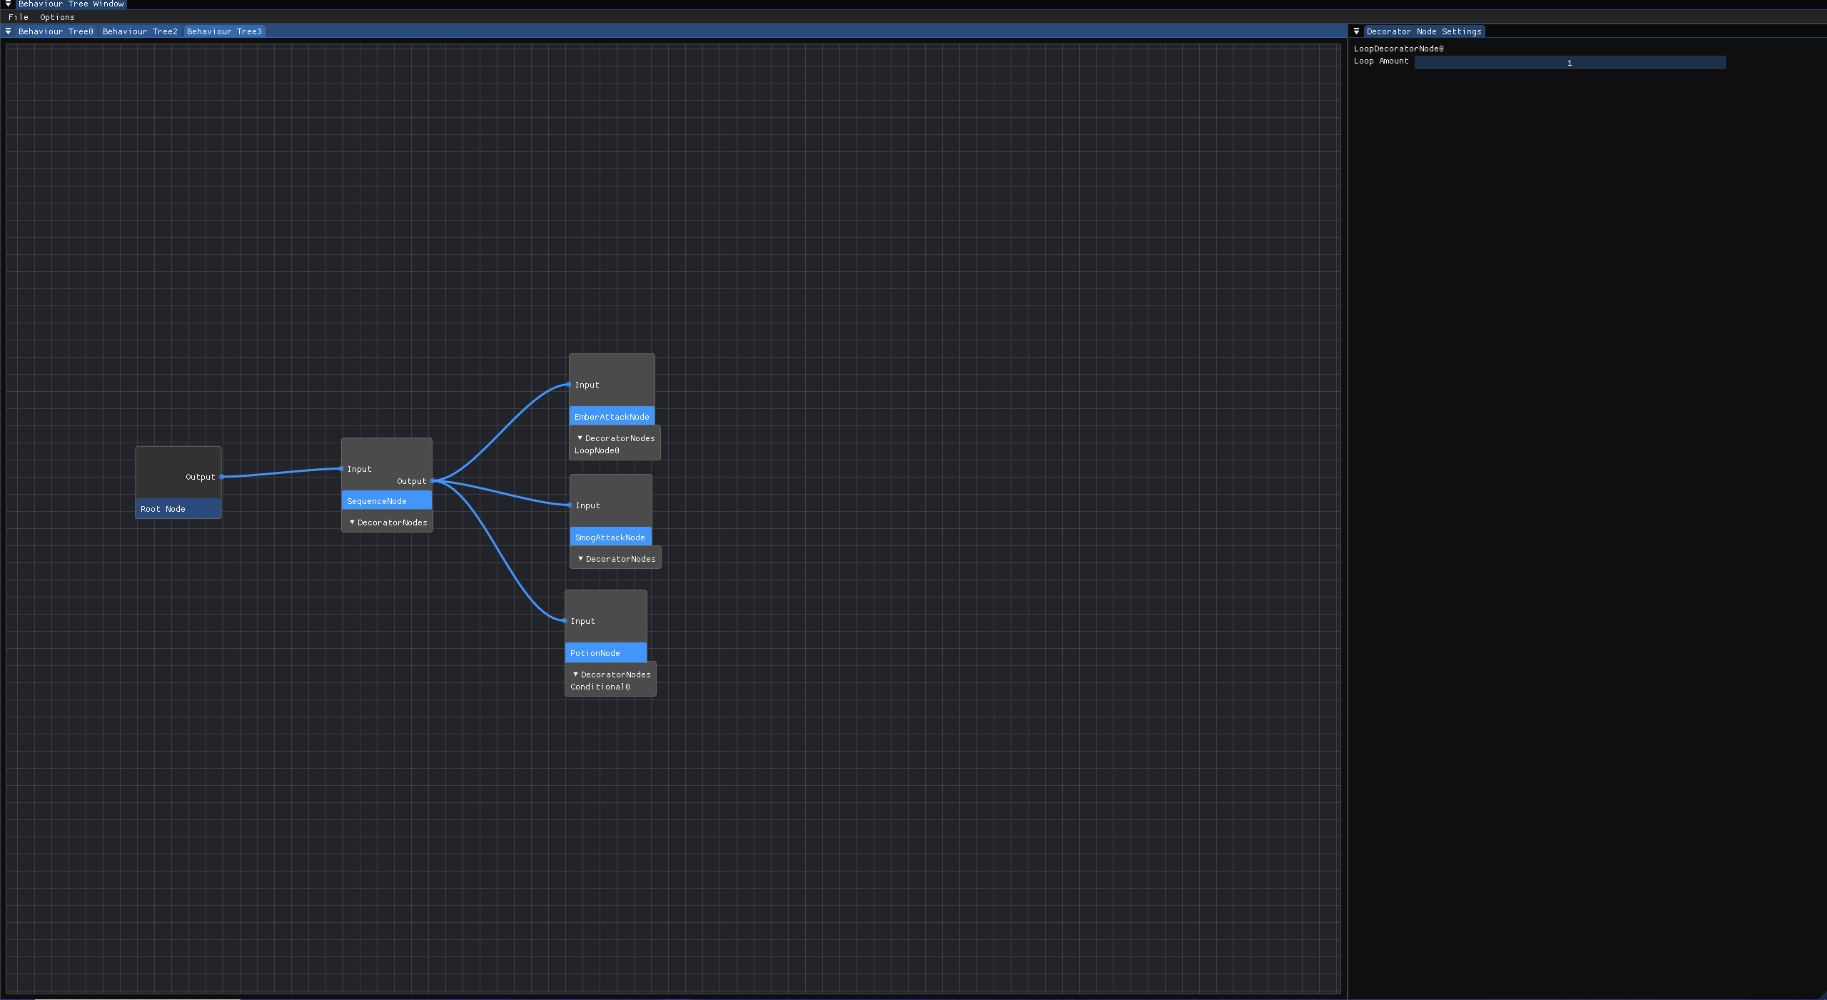Select the Conditional0 decorator entry
Viewport: 1827px width, 1000px height.
click(x=600, y=687)
